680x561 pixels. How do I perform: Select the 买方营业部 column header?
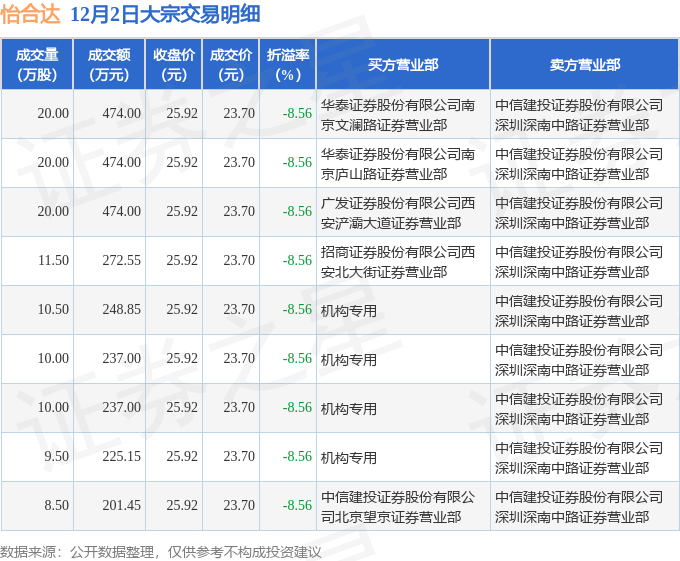(403, 65)
